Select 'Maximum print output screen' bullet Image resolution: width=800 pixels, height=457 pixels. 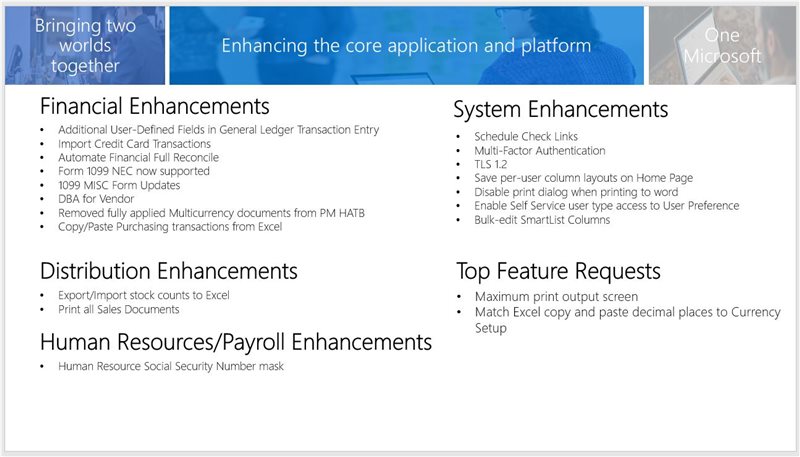[x=557, y=298]
